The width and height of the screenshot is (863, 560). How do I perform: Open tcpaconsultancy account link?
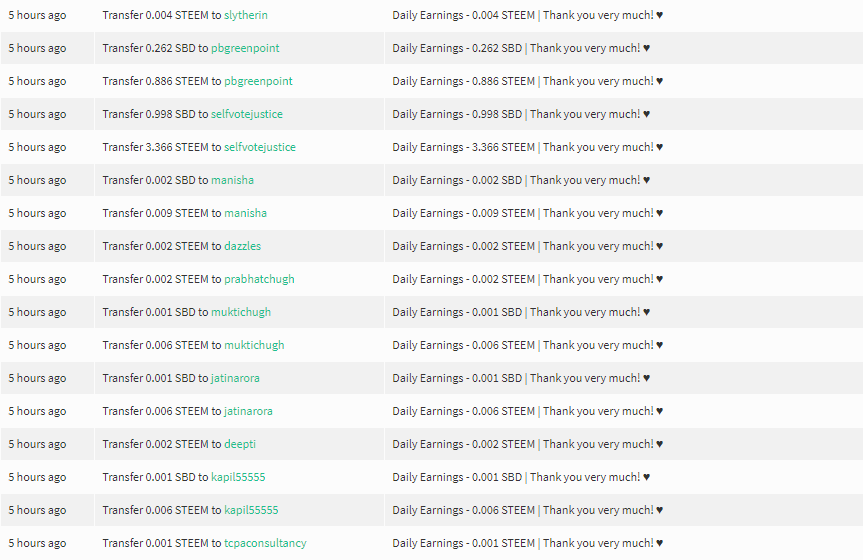tap(265, 543)
